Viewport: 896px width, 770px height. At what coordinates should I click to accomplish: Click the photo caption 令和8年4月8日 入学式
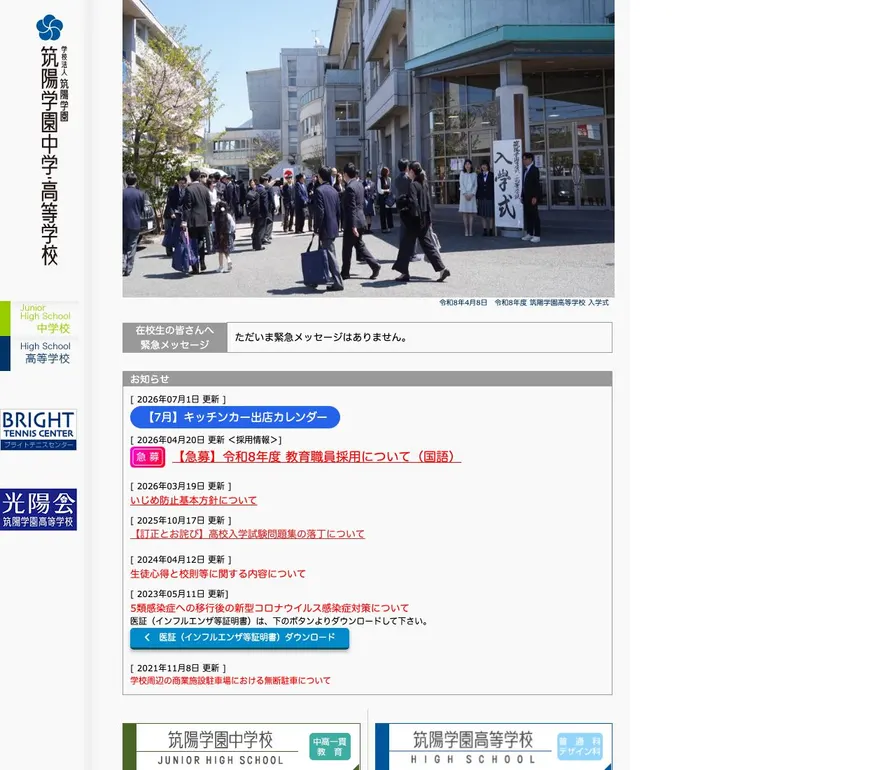tap(524, 303)
